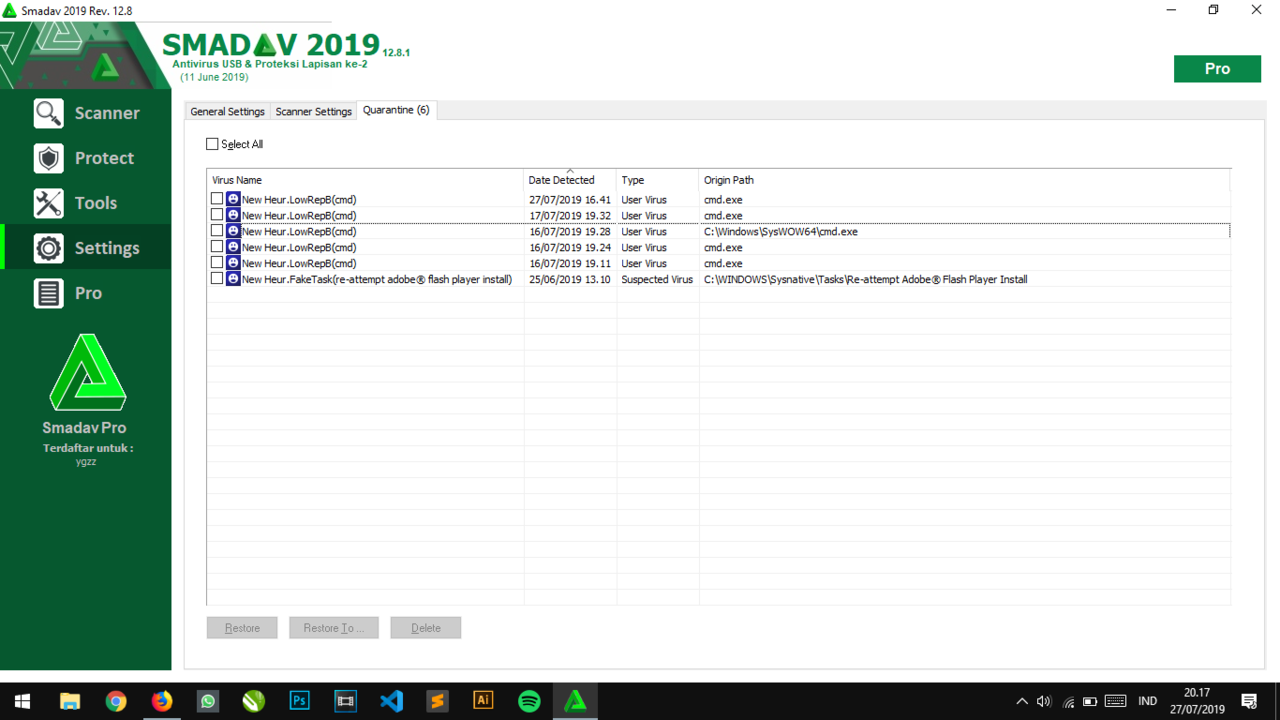
Task: Click virus icon for 17/07/2019 19.32 entry
Action: click(x=233, y=215)
